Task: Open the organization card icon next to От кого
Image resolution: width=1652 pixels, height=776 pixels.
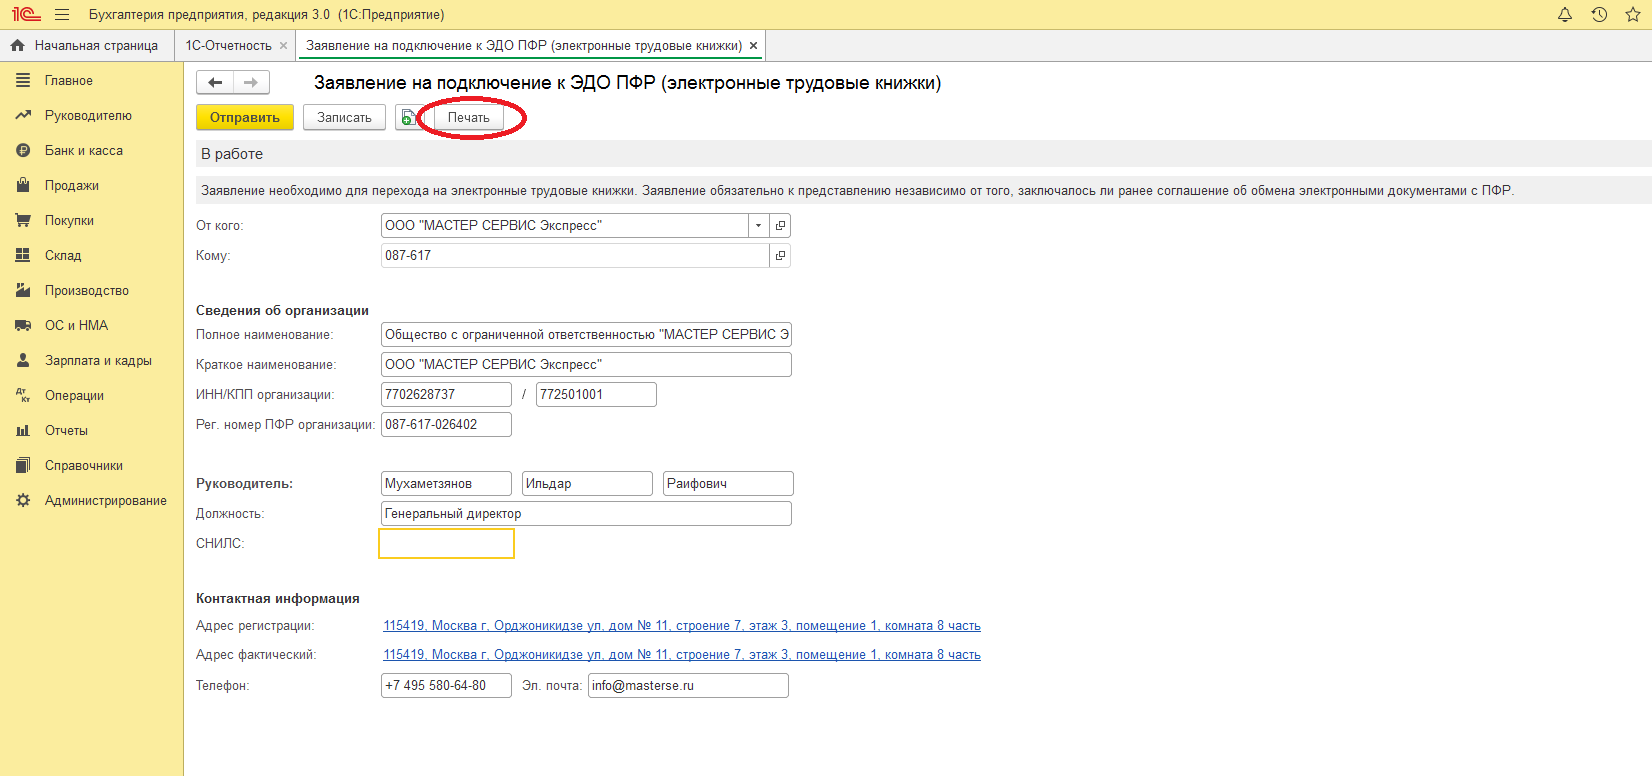Action: (780, 226)
